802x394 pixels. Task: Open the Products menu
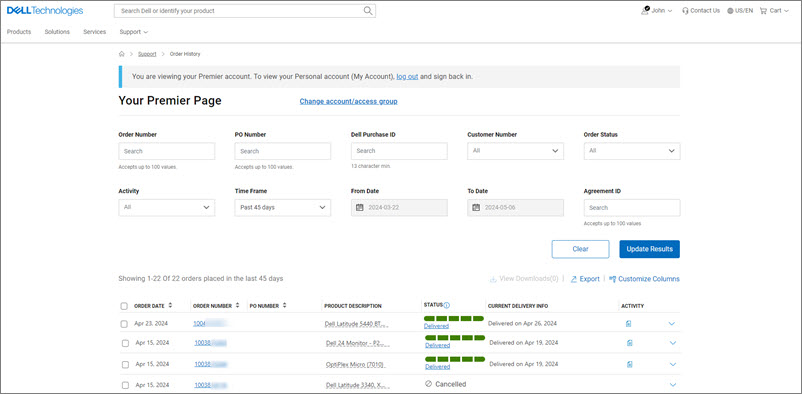pyautogui.click(x=19, y=32)
